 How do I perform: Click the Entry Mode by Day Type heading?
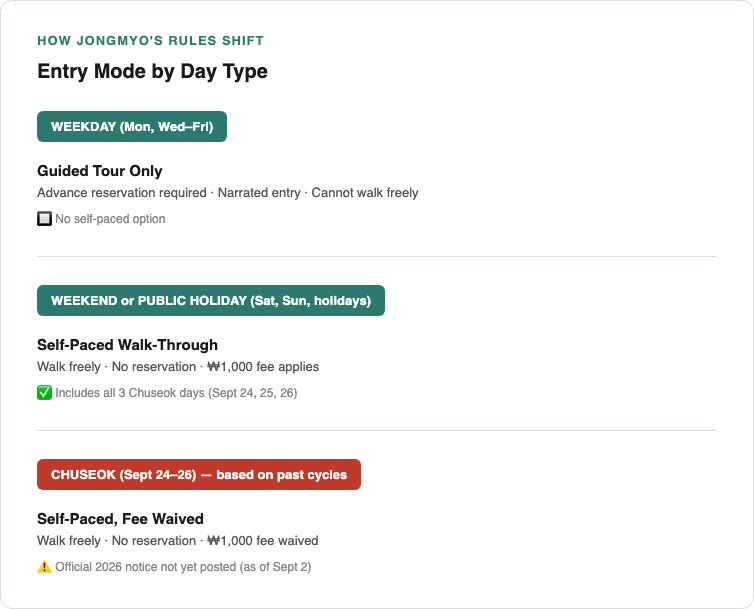[152, 71]
